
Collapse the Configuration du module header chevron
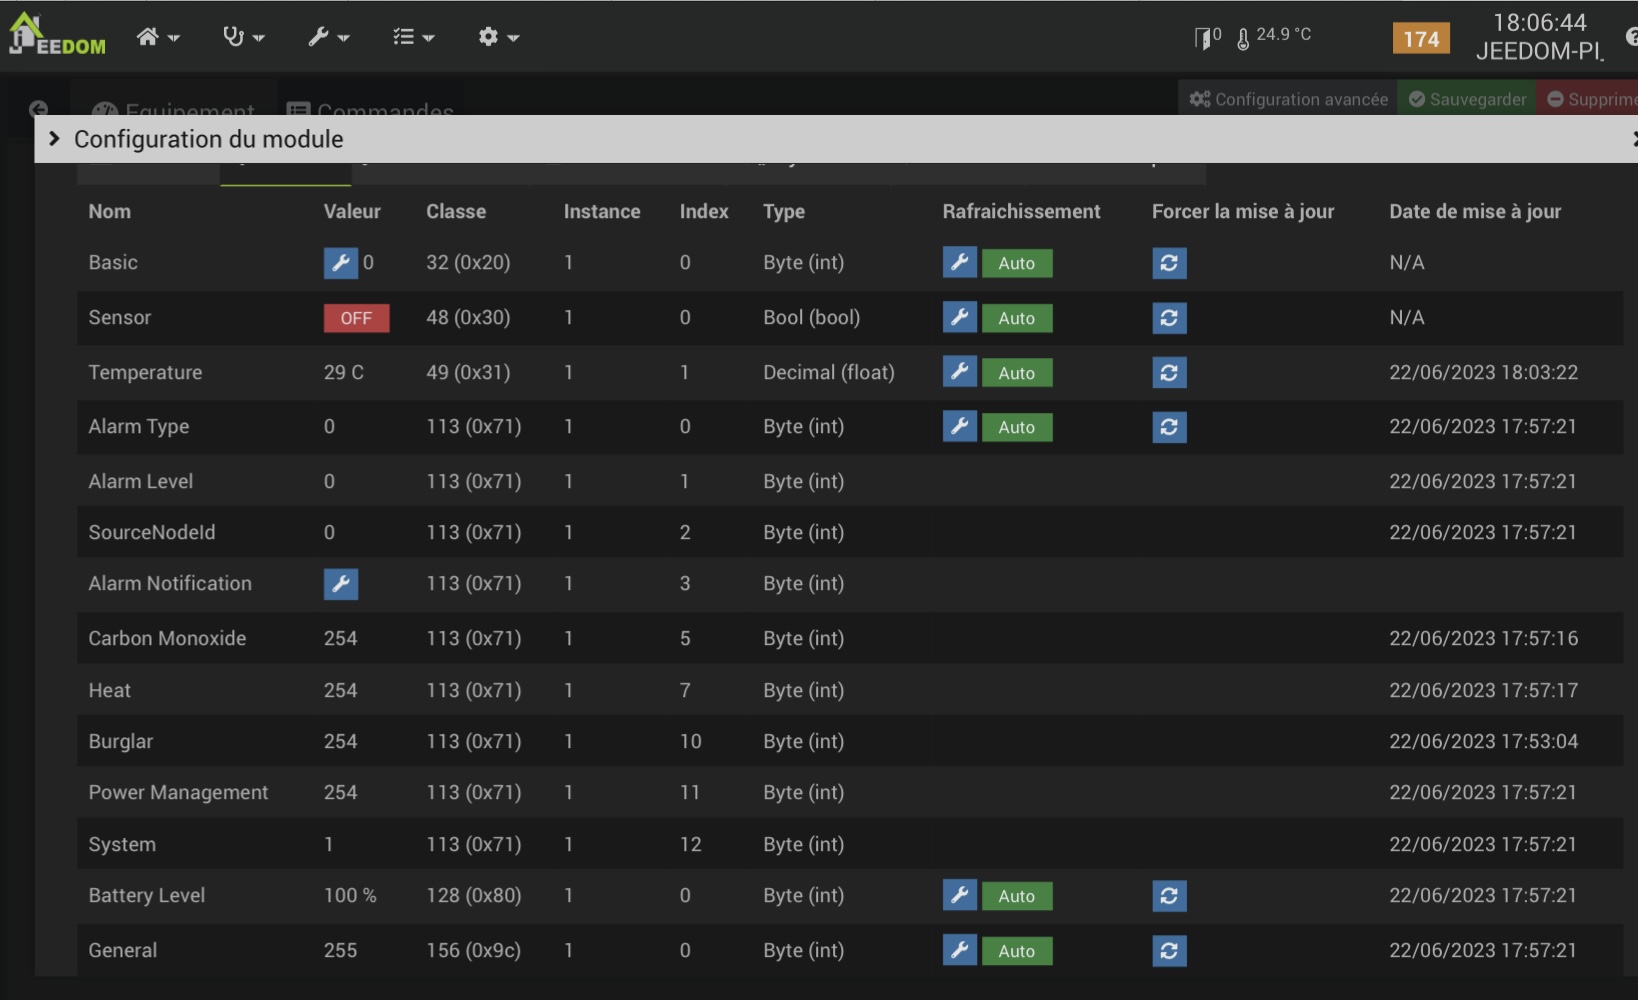[x=54, y=139]
